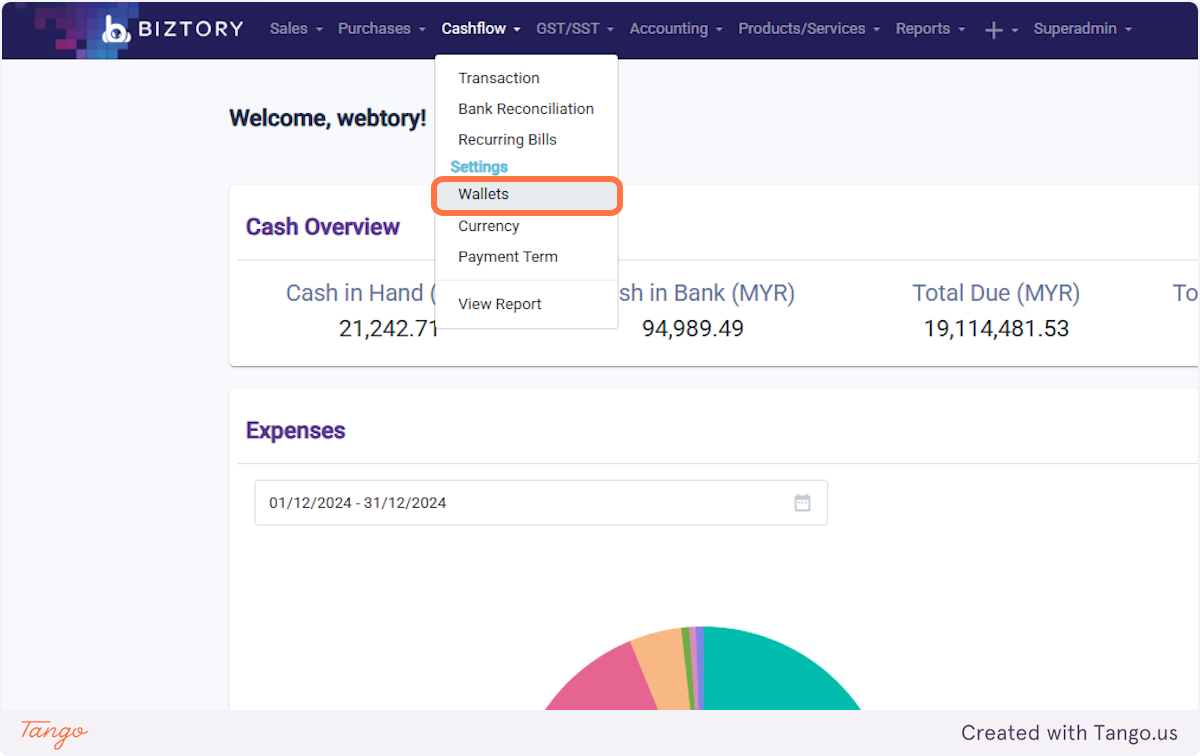Select Bank Reconciliation menu entry
This screenshot has width=1200, height=756.
(526, 109)
